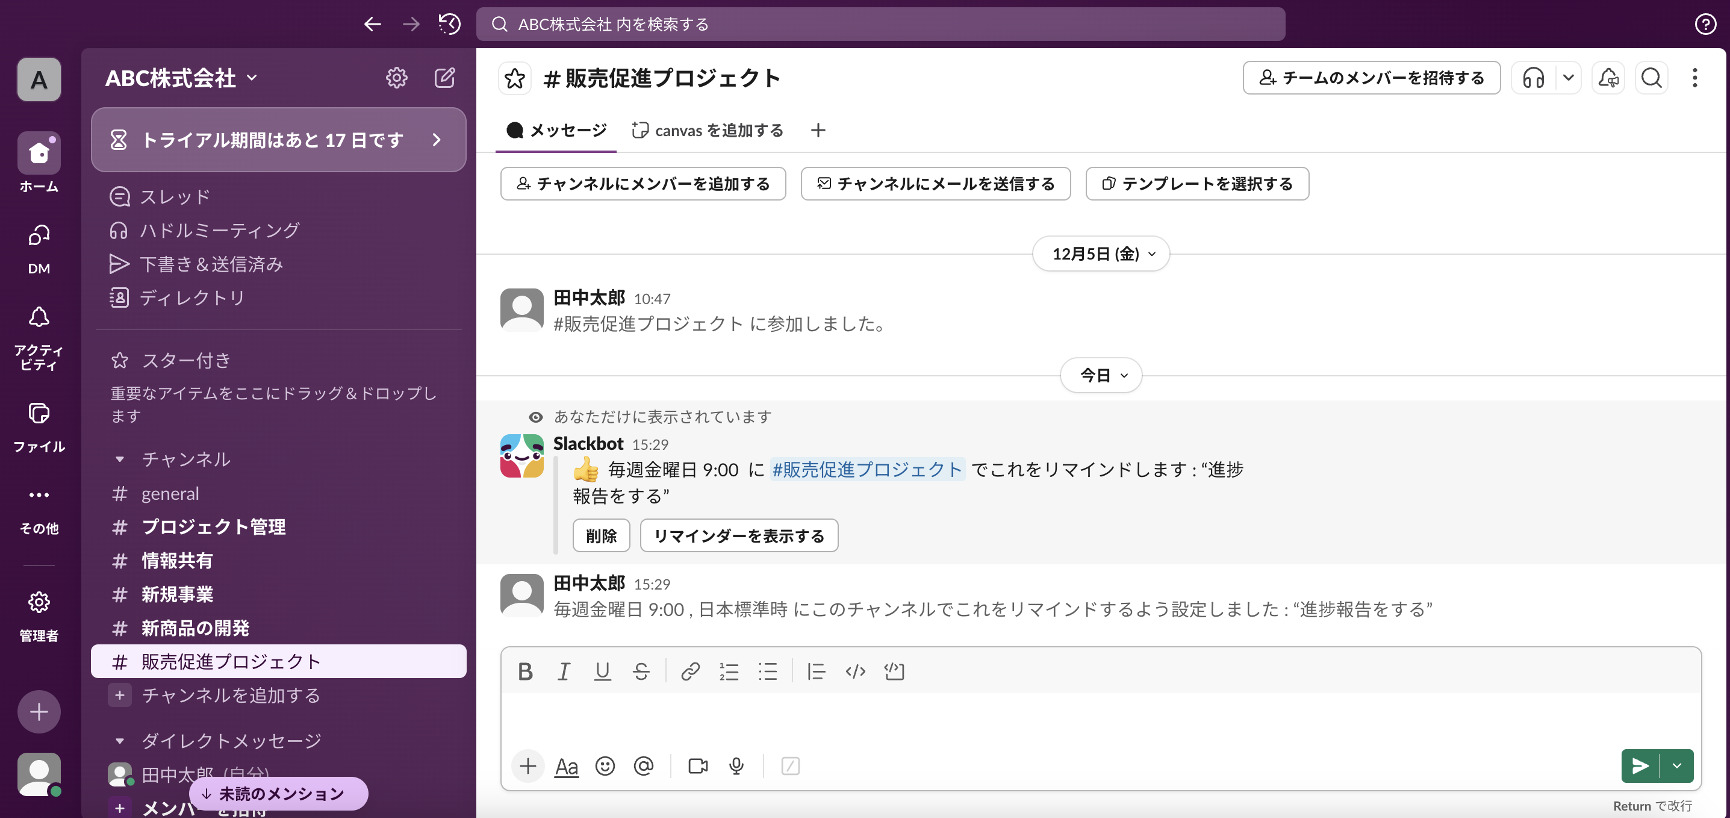Screen dimensions: 1730x818
Task: Toggle bold formatting in composer
Action: (x=525, y=672)
